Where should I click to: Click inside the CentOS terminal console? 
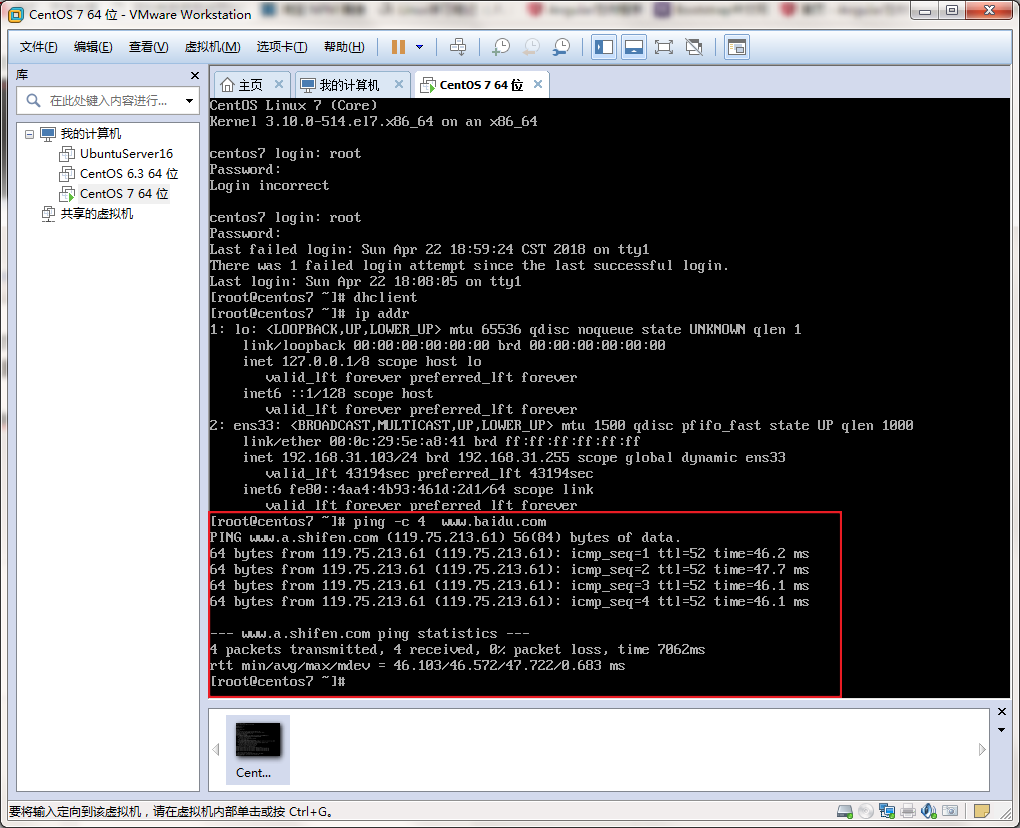(x=609, y=397)
